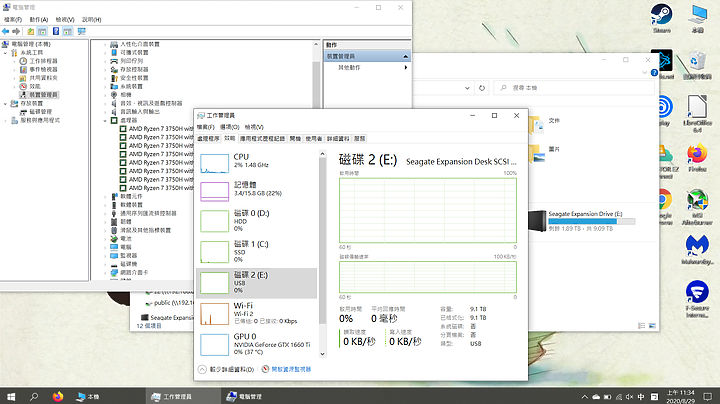Collapse the Processors node in device tree
This screenshot has height=404, width=720.
(105, 120)
